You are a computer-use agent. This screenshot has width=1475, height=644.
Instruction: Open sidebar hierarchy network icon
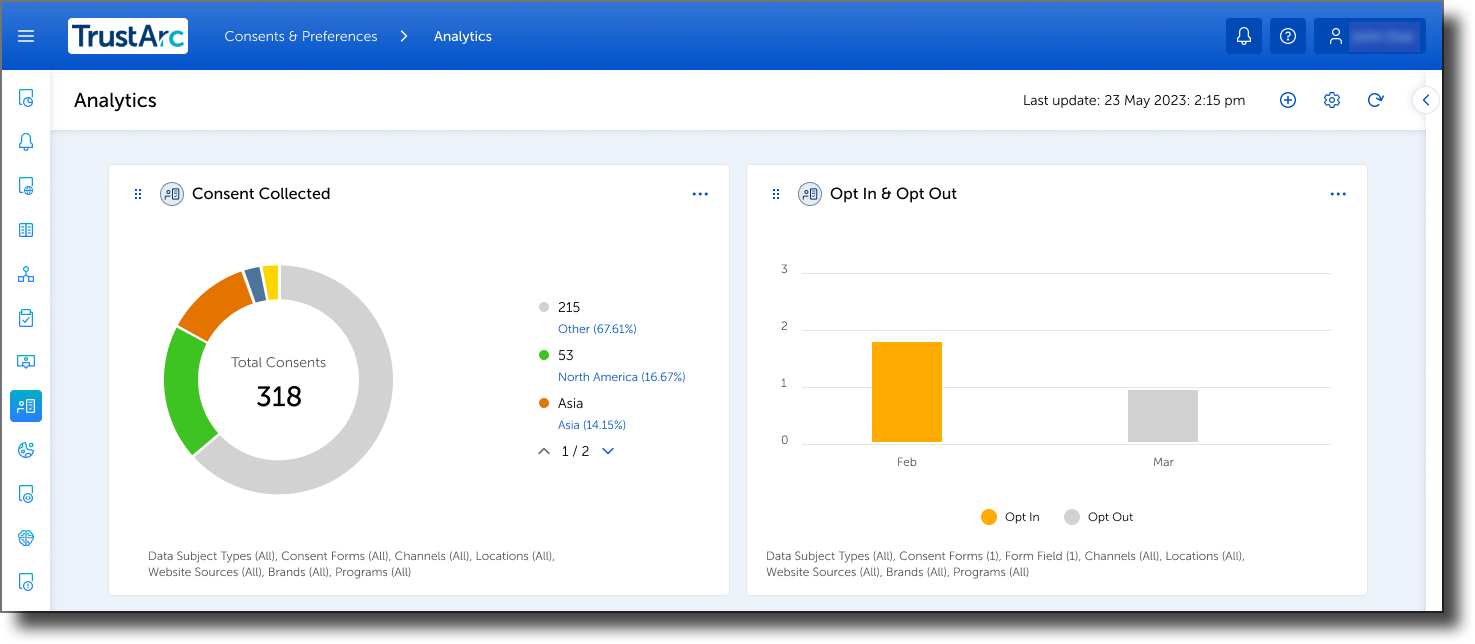pos(26,274)
